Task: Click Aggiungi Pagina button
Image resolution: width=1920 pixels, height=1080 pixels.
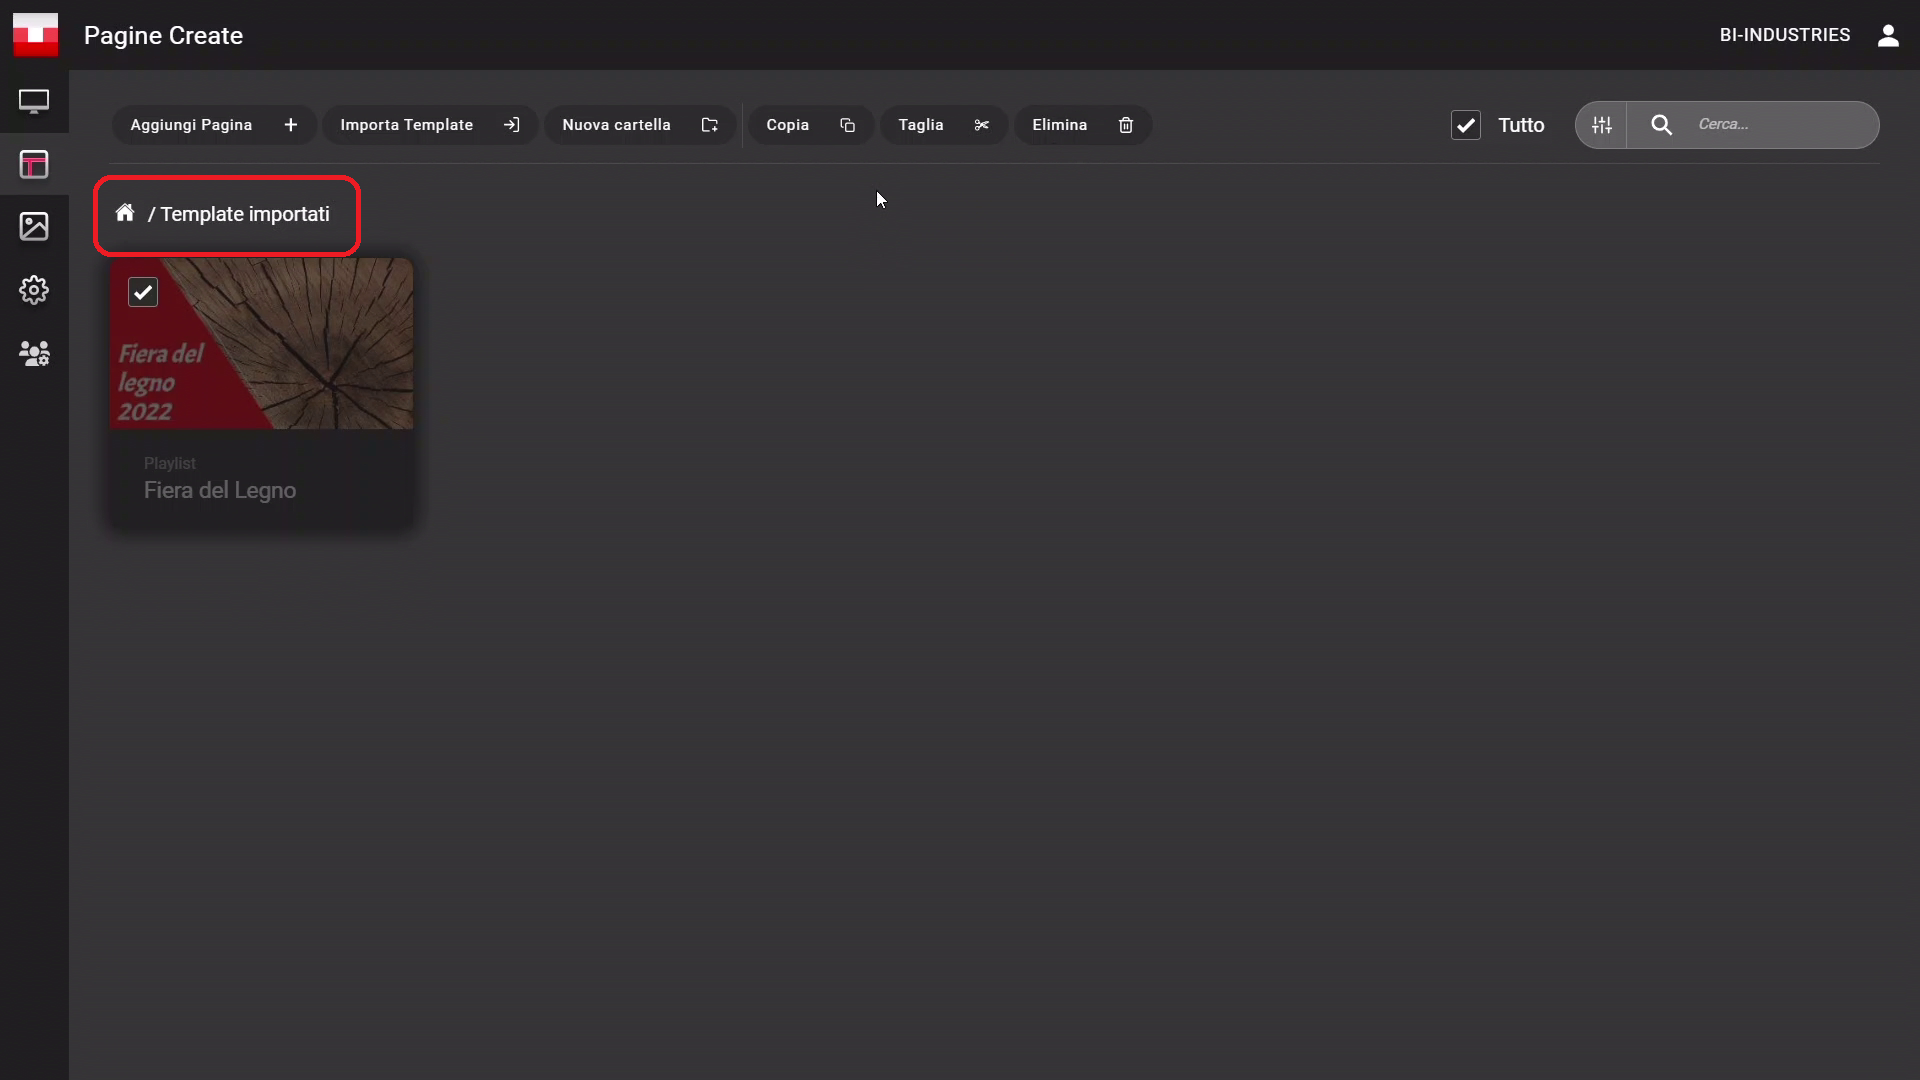Action: [214, 125]
